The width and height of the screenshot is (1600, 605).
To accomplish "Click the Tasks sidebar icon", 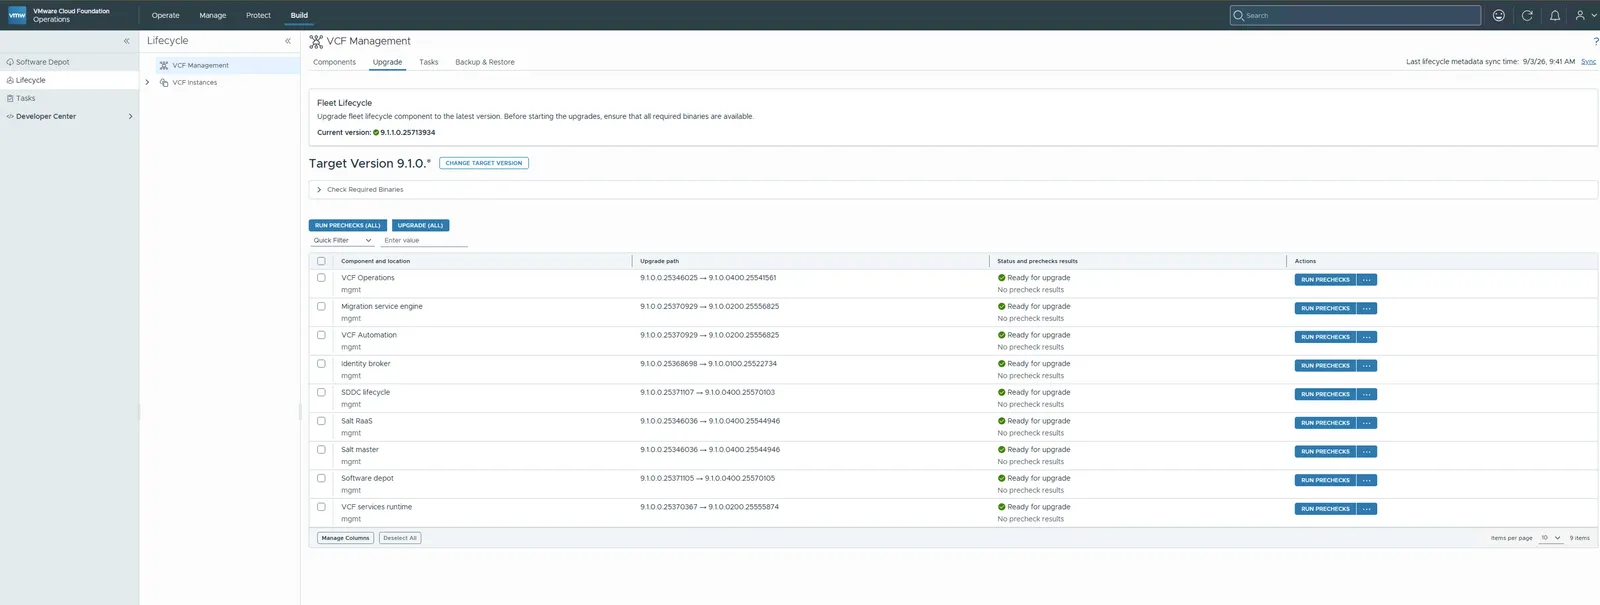I will 10,98.
